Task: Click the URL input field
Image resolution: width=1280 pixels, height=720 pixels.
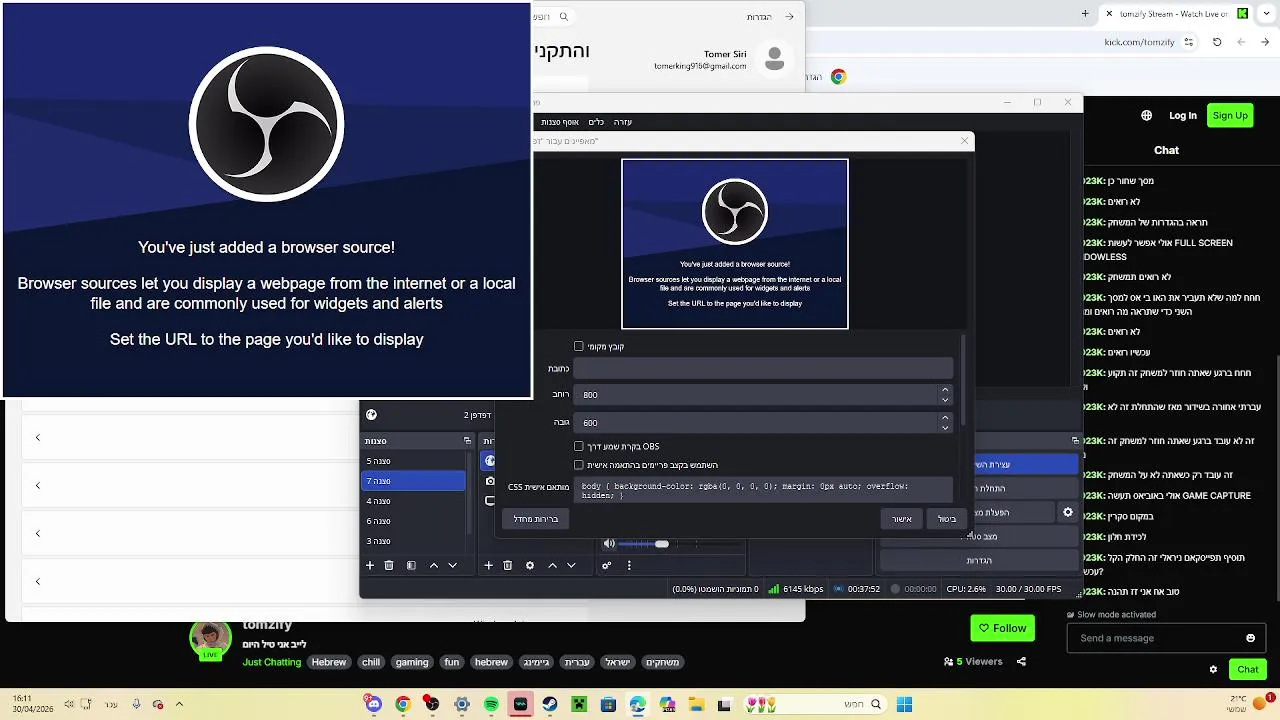Action: (763, 368)
